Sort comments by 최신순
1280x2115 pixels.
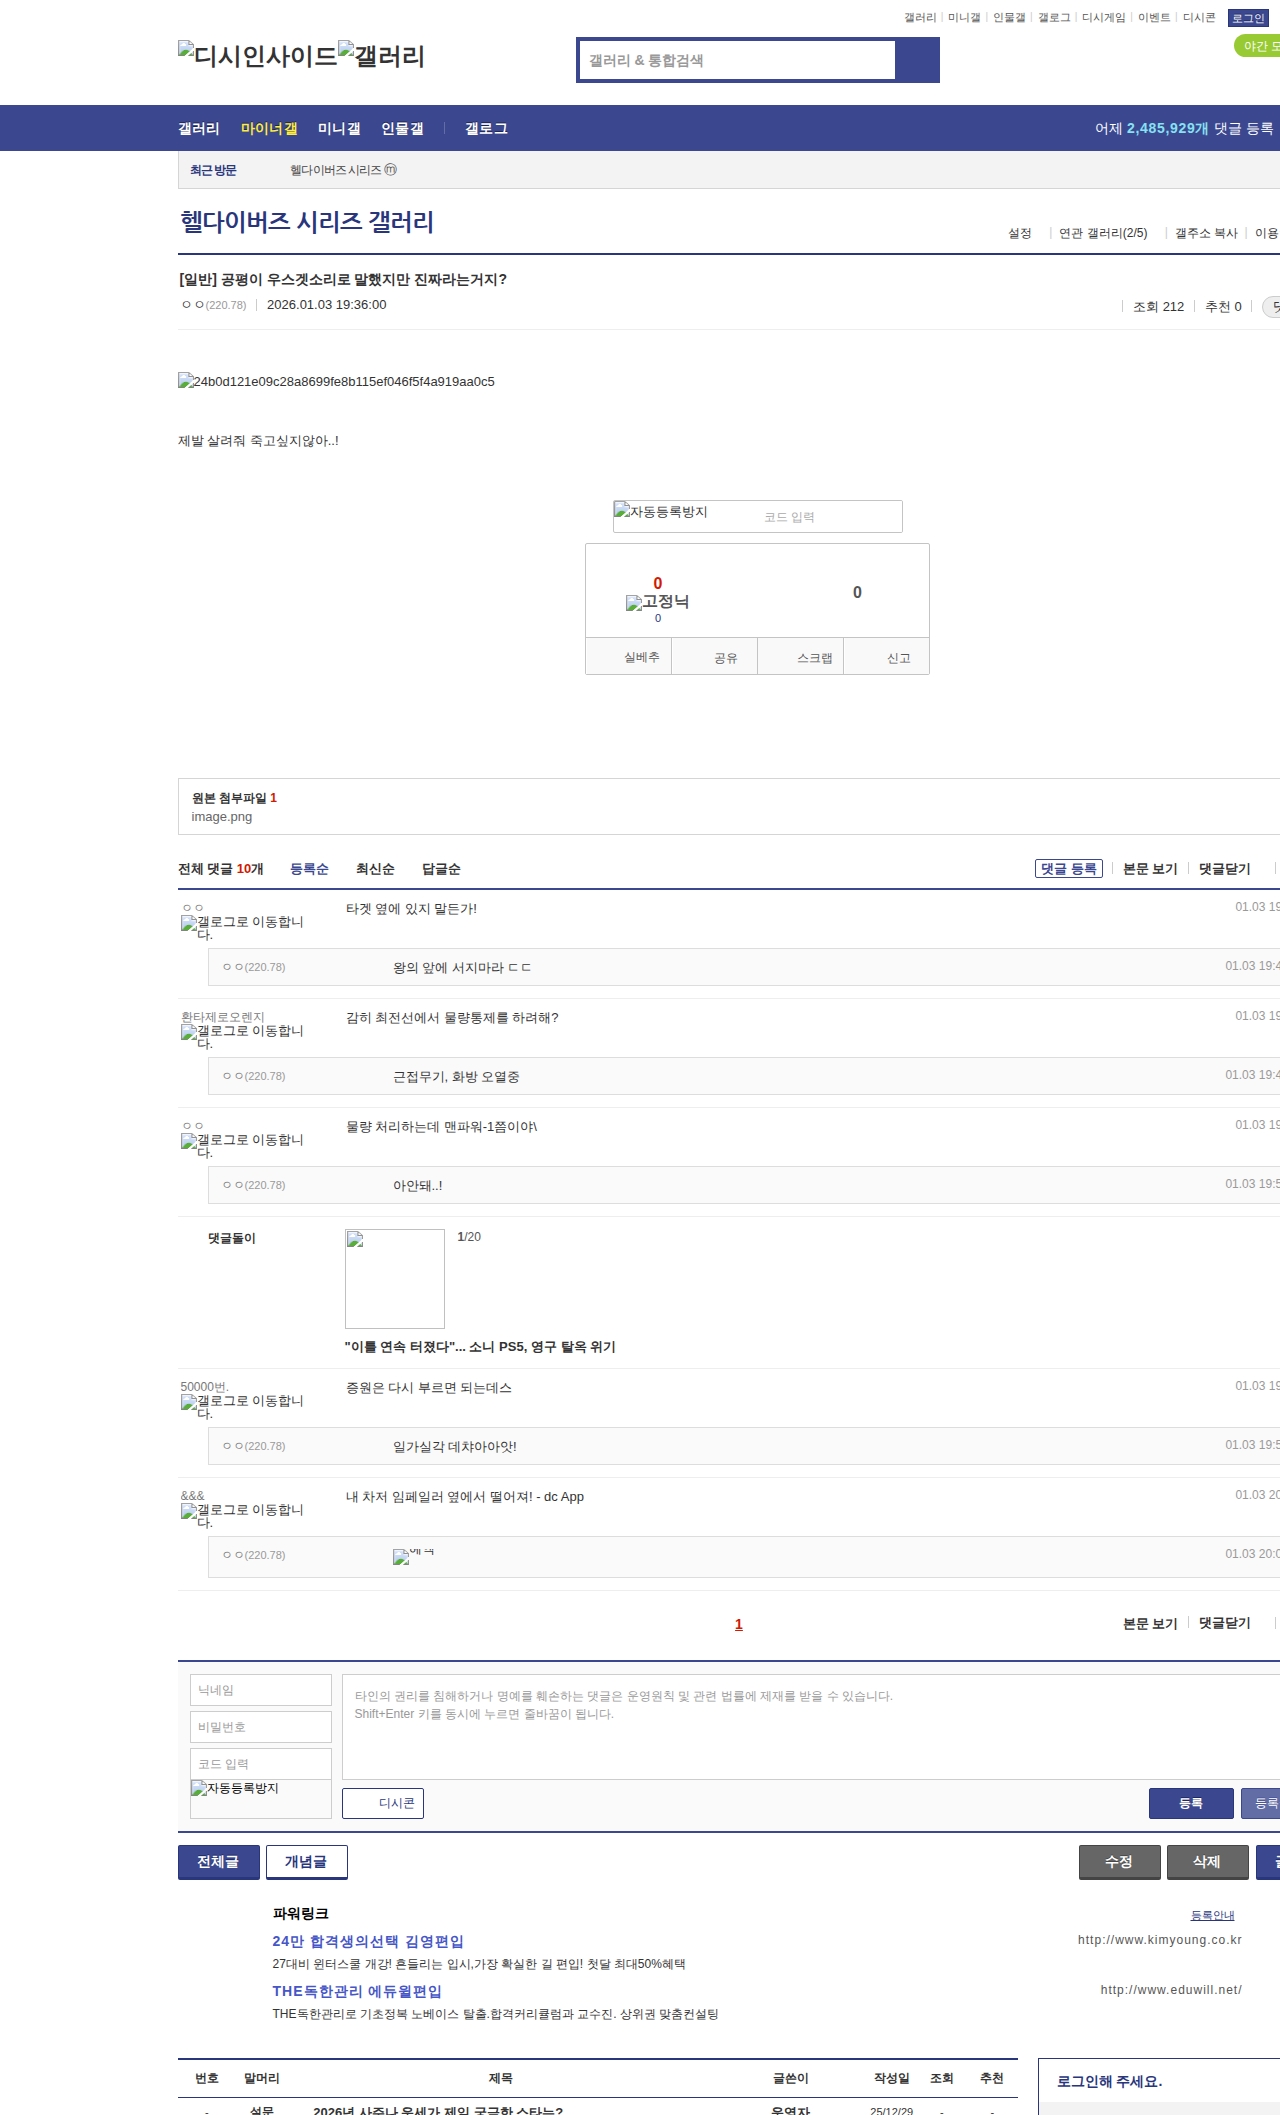(375, 869)
